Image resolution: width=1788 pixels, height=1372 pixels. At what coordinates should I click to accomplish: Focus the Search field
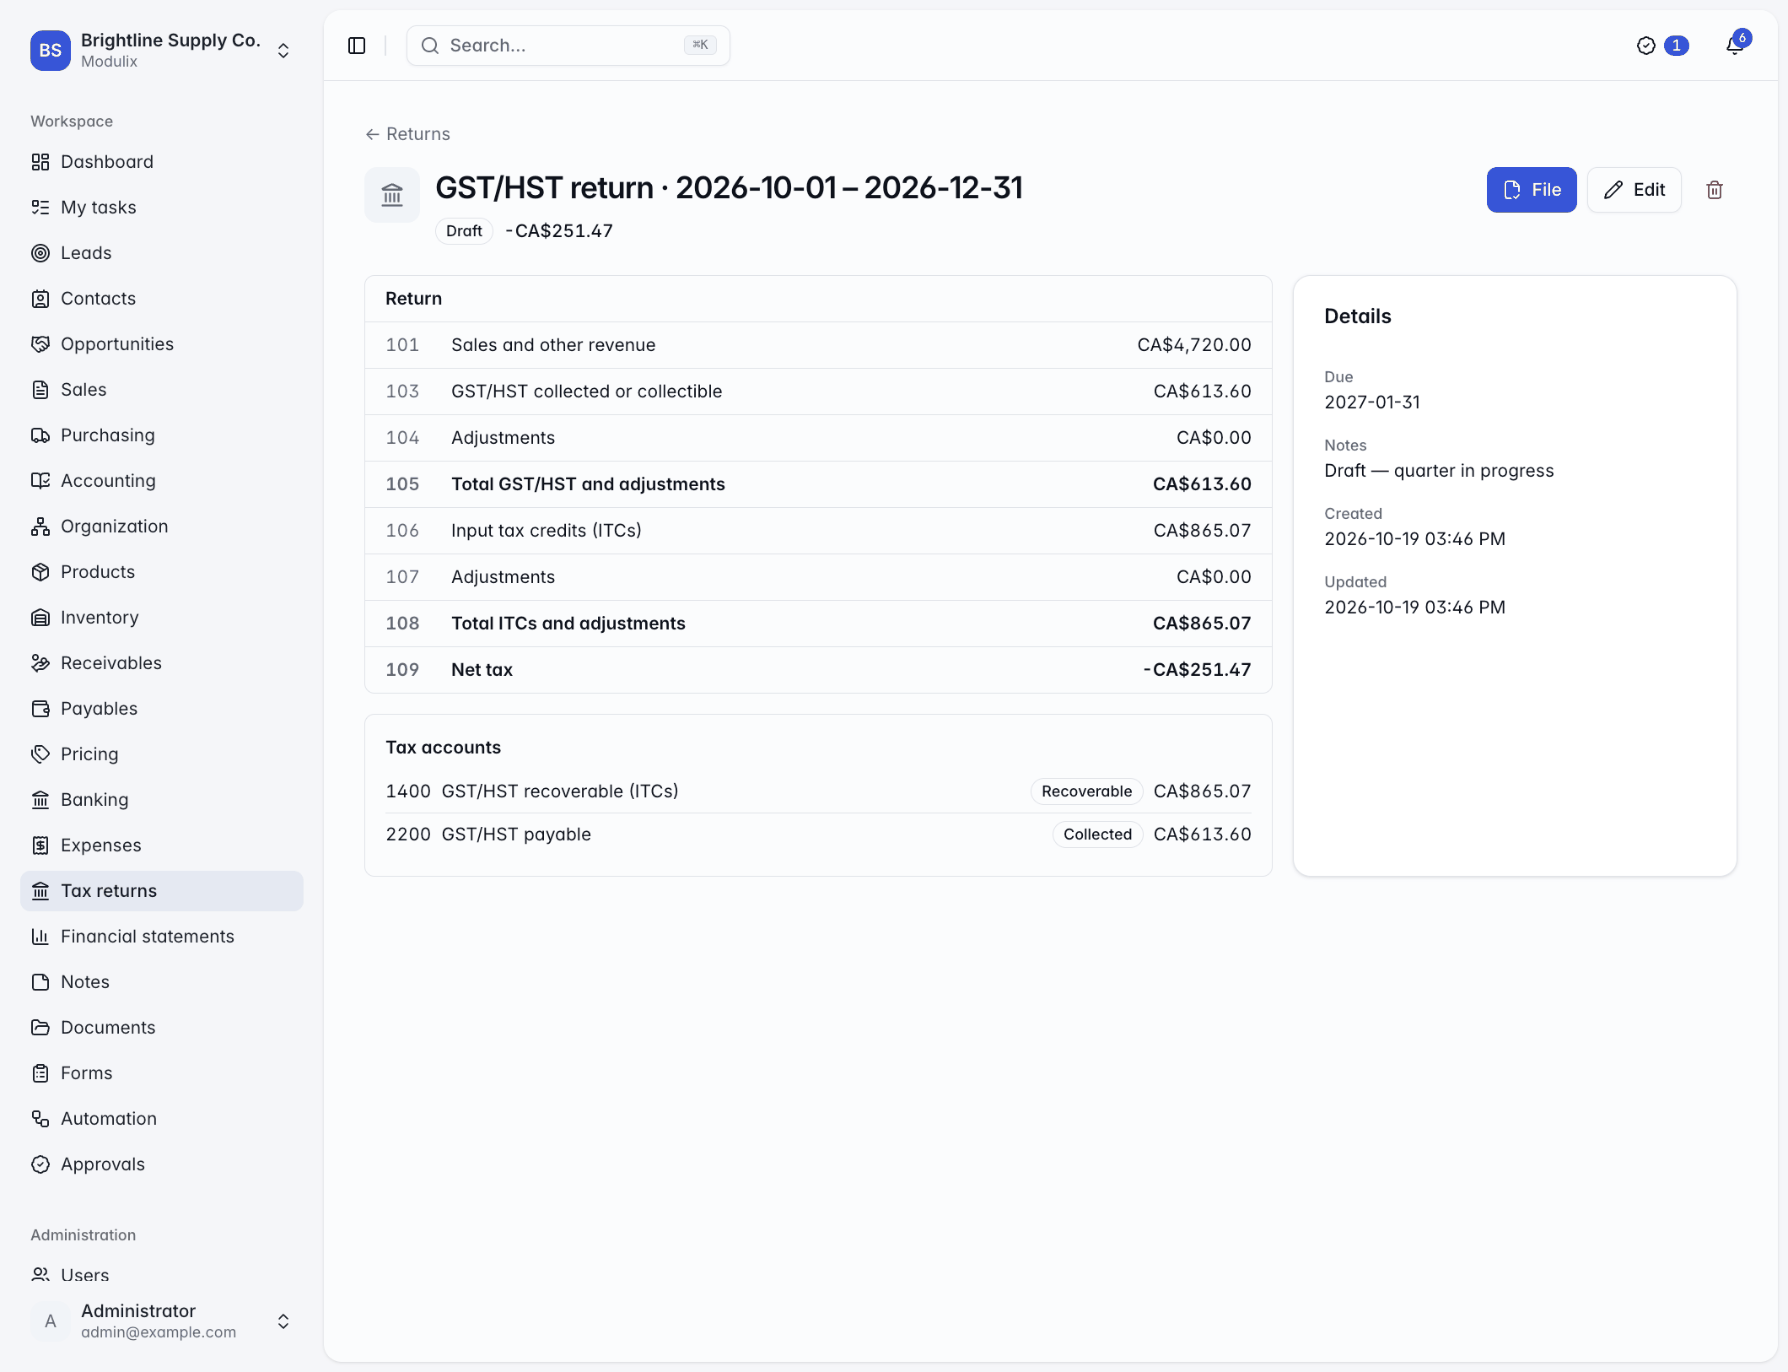(568, 46)
